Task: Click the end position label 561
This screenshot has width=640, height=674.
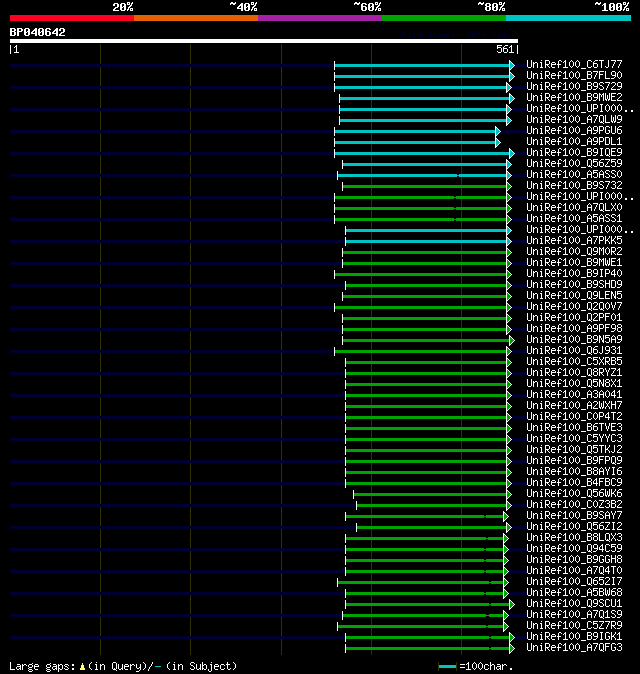Action: 505,49
